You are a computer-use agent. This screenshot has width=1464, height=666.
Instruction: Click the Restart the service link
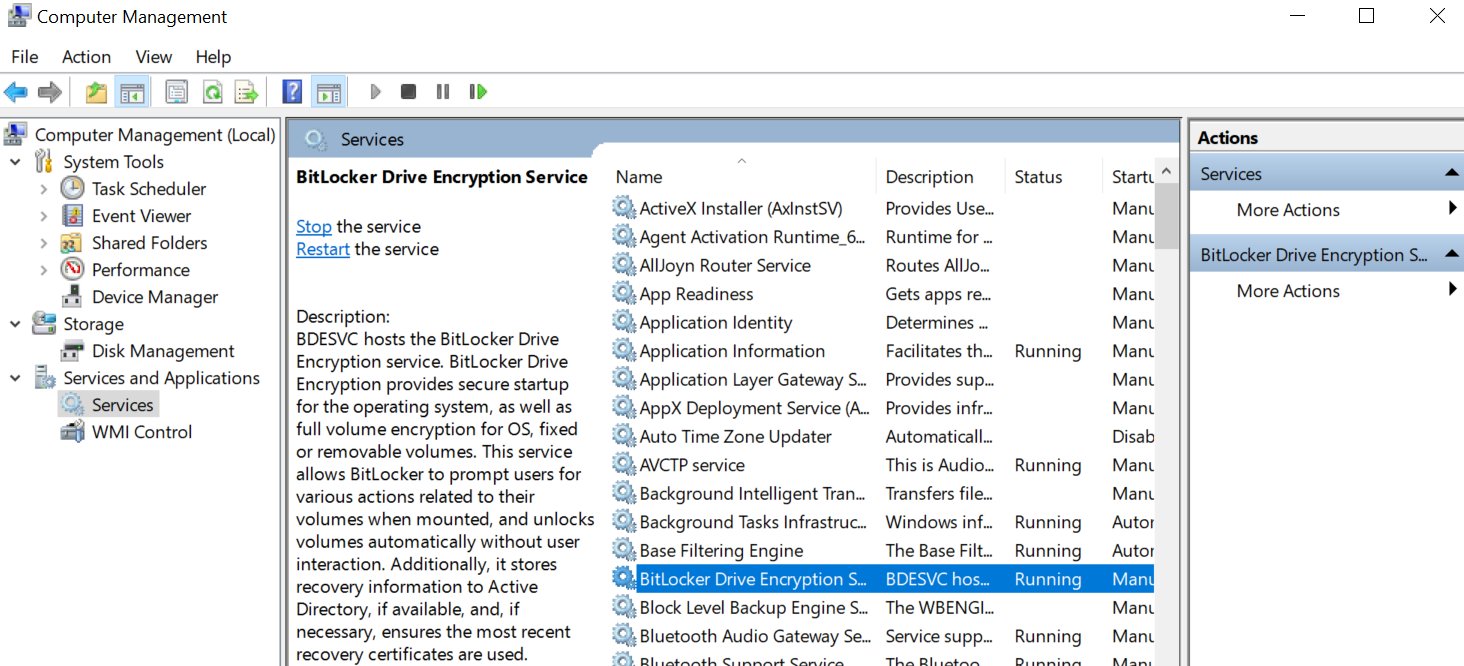tap(323, 249)
